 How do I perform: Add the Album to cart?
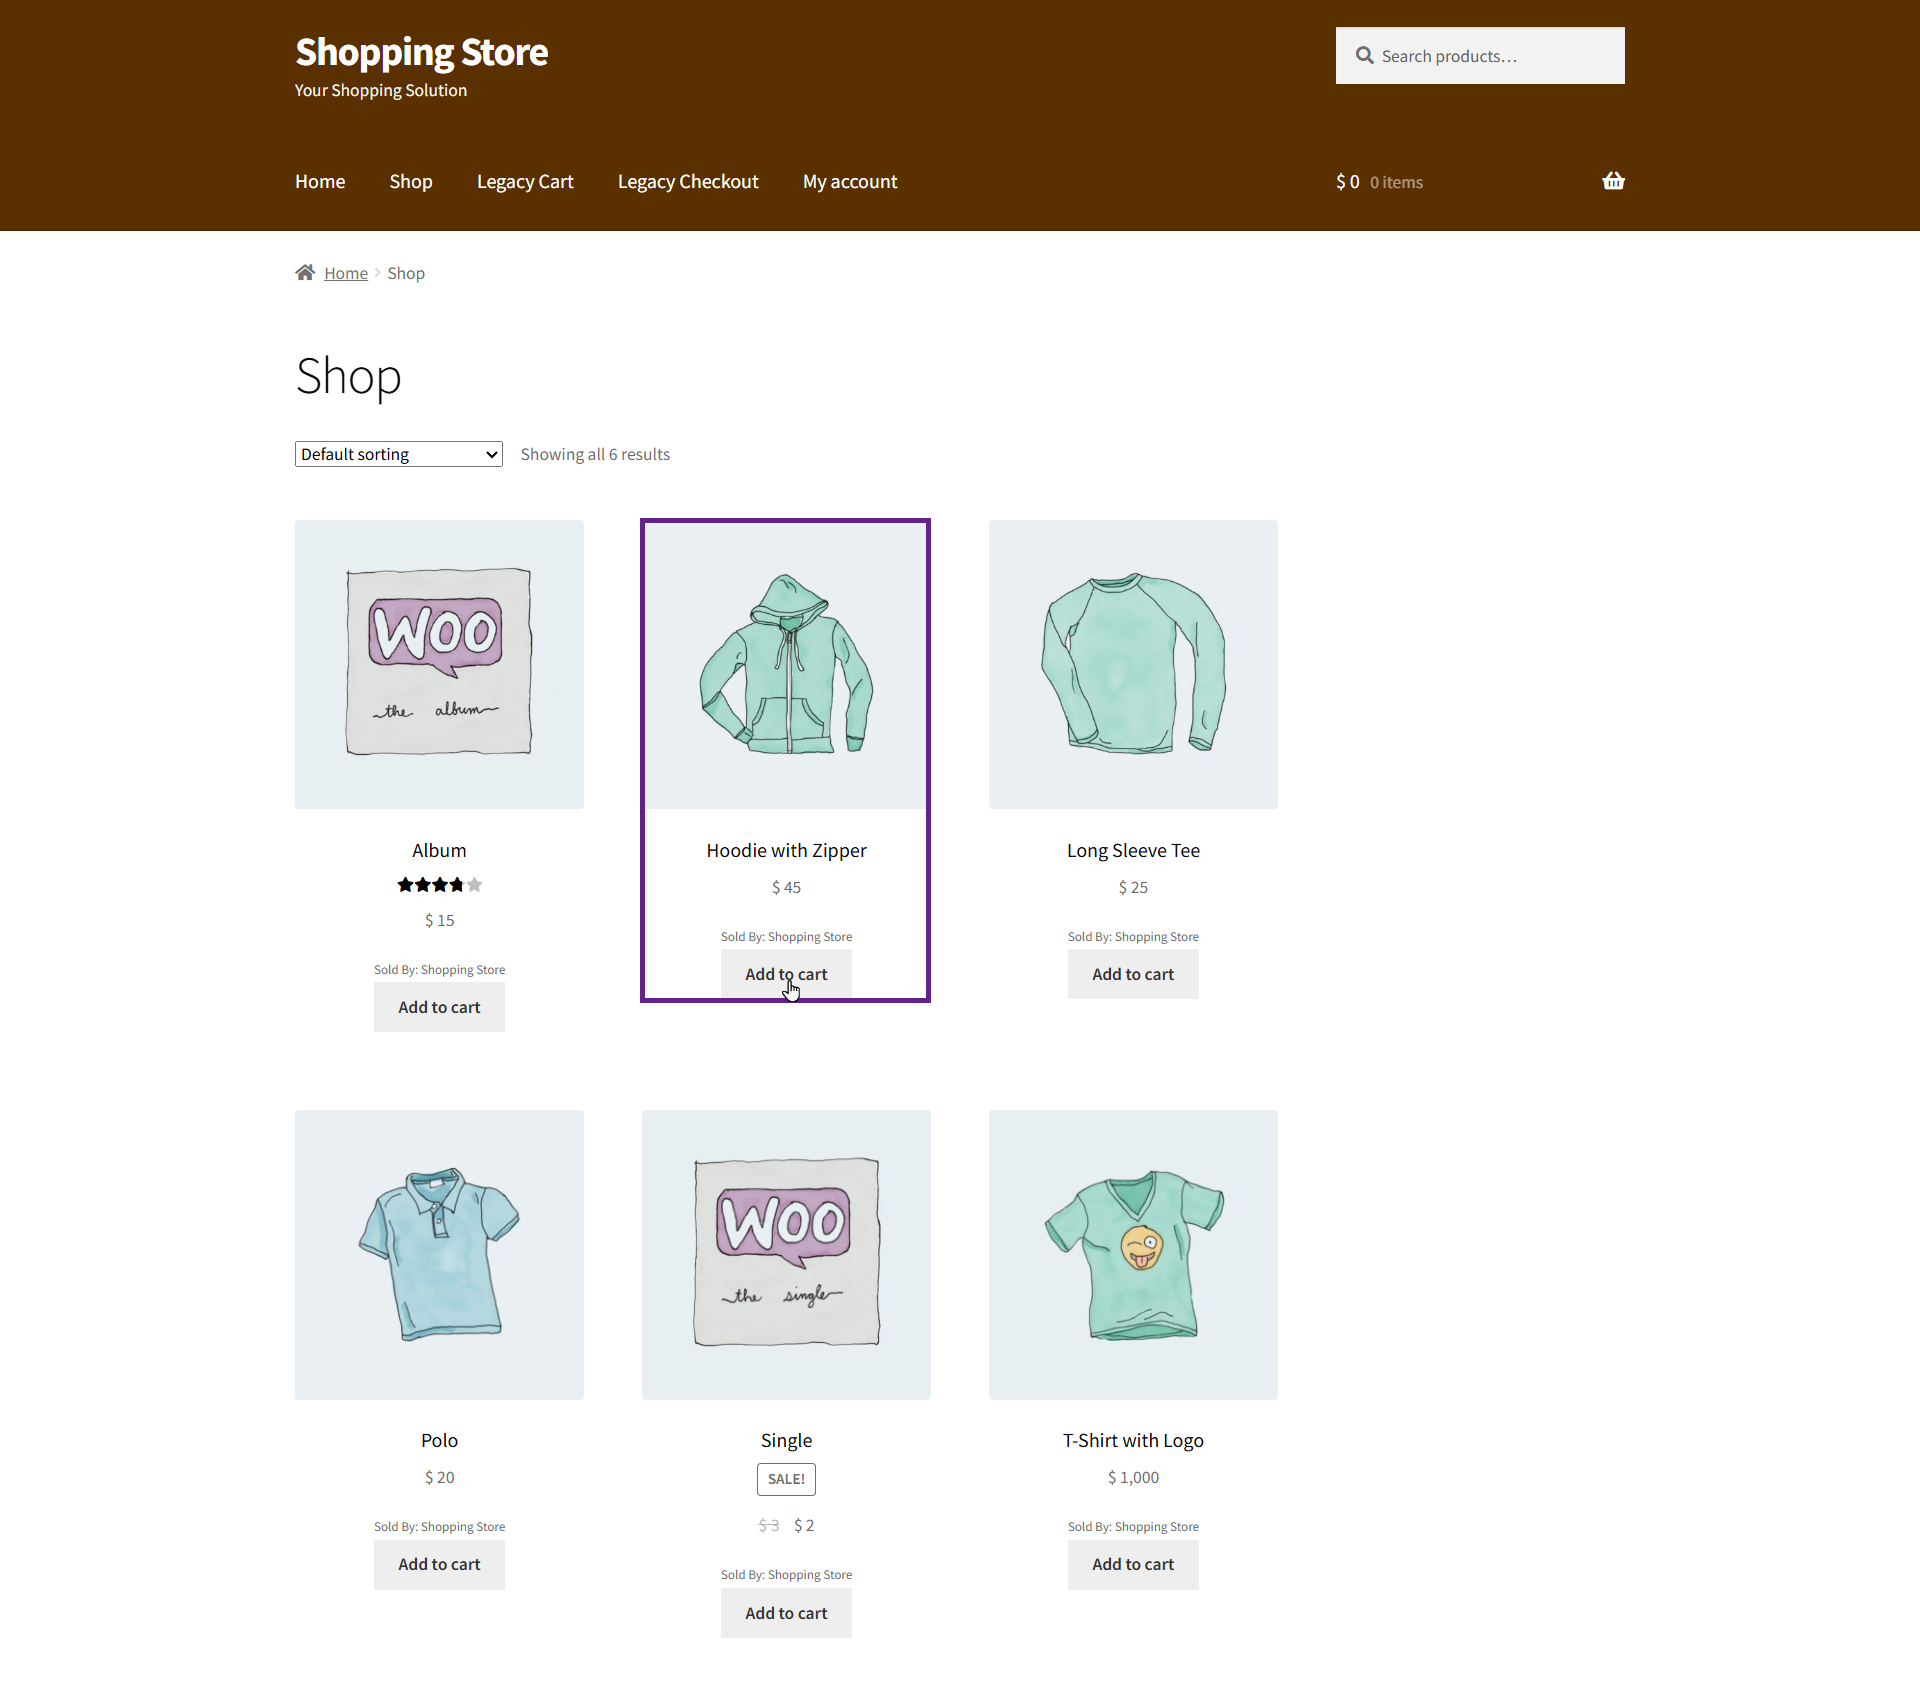coord(439,1007)
